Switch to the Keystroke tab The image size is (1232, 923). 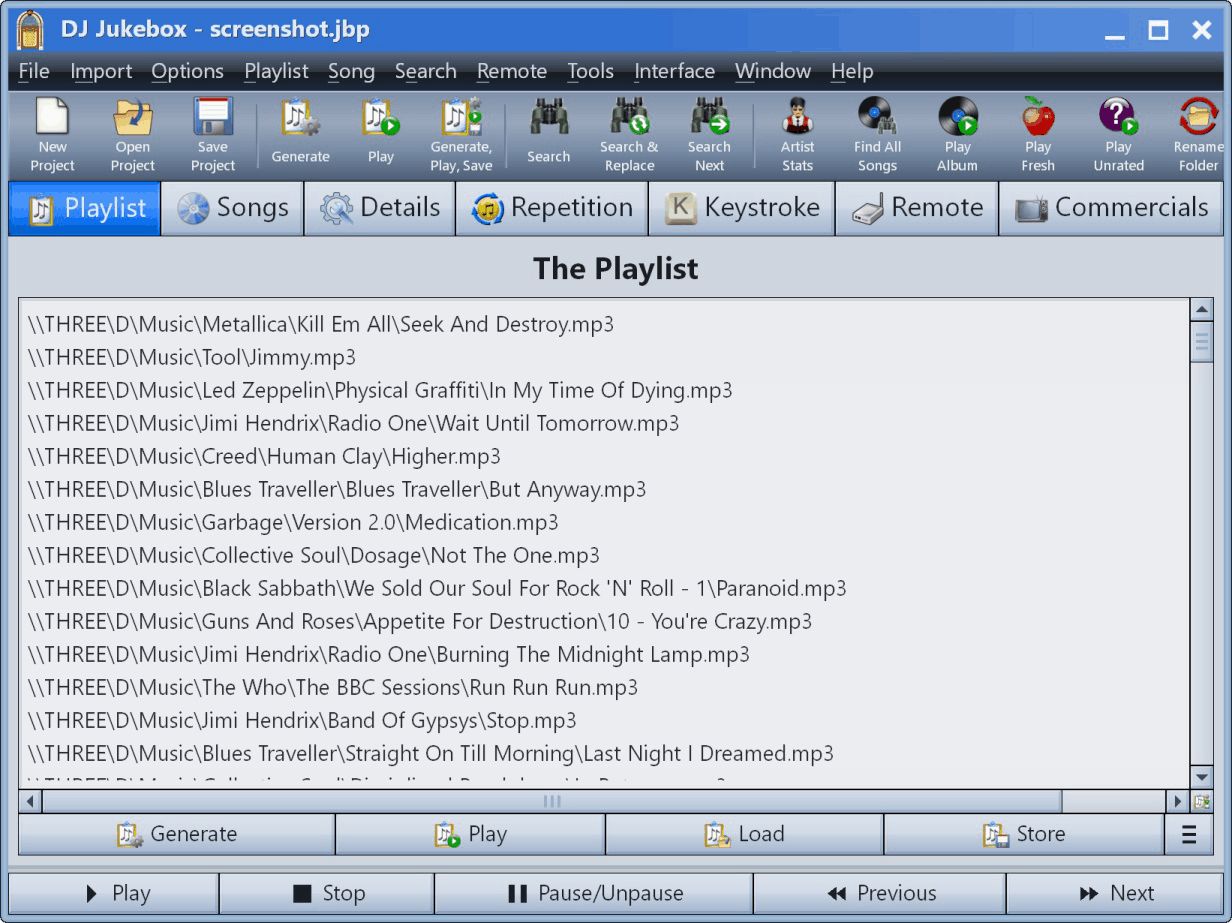pyautogui.click(x=742, y=208)
